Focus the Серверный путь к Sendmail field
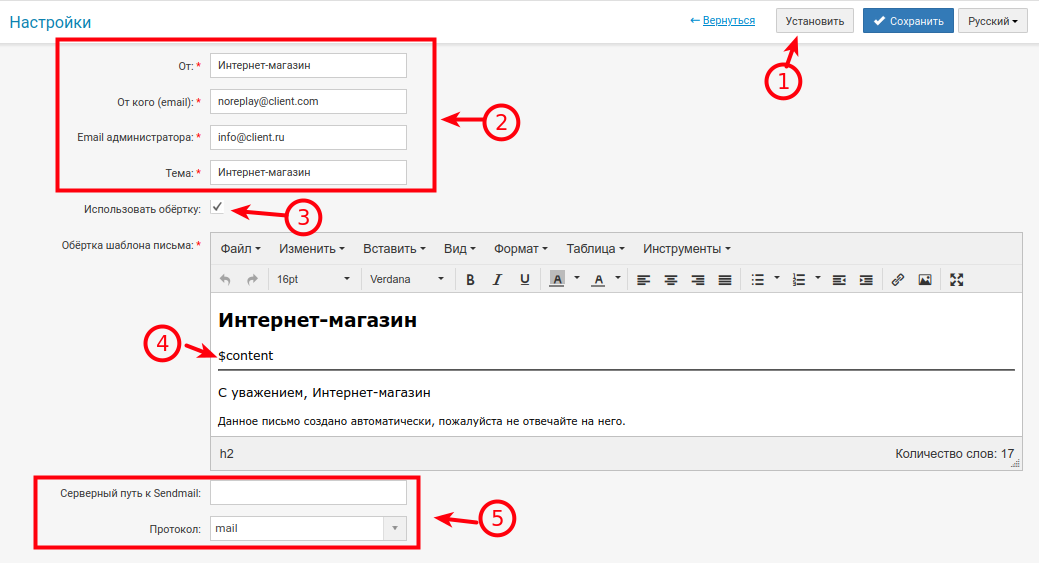 (x=308, y=493)
